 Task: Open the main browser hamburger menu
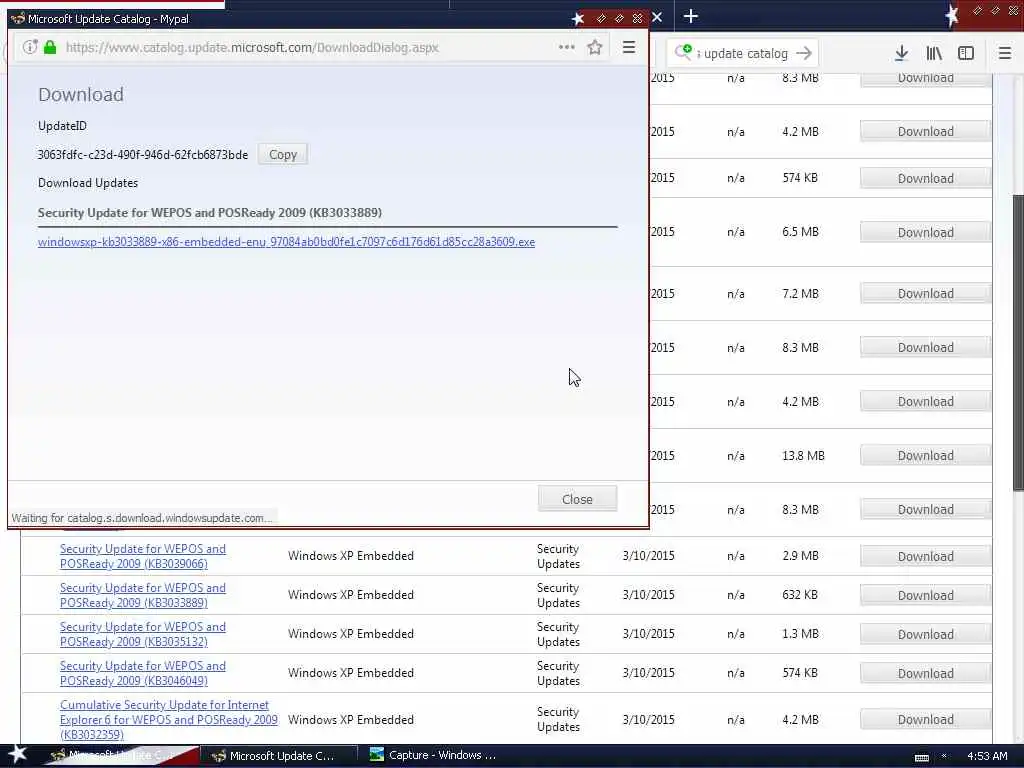(1005, 53)
